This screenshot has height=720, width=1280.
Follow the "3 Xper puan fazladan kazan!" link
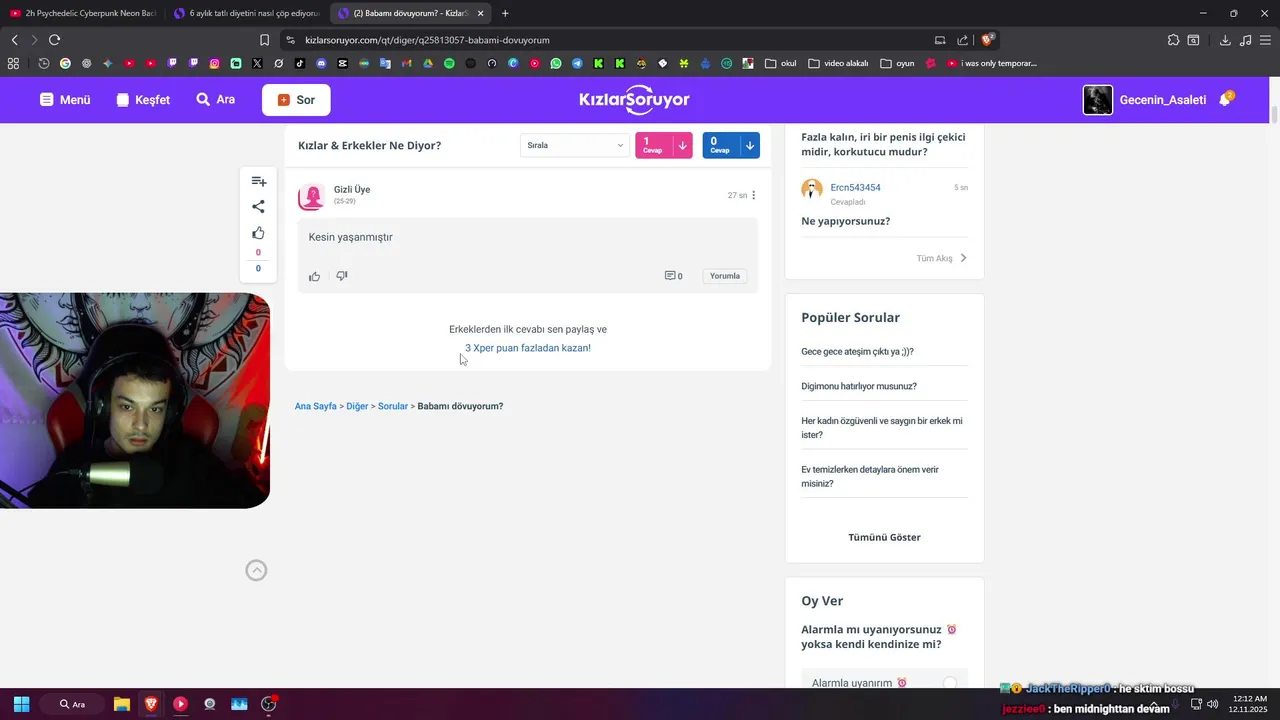tap(528, 348)
